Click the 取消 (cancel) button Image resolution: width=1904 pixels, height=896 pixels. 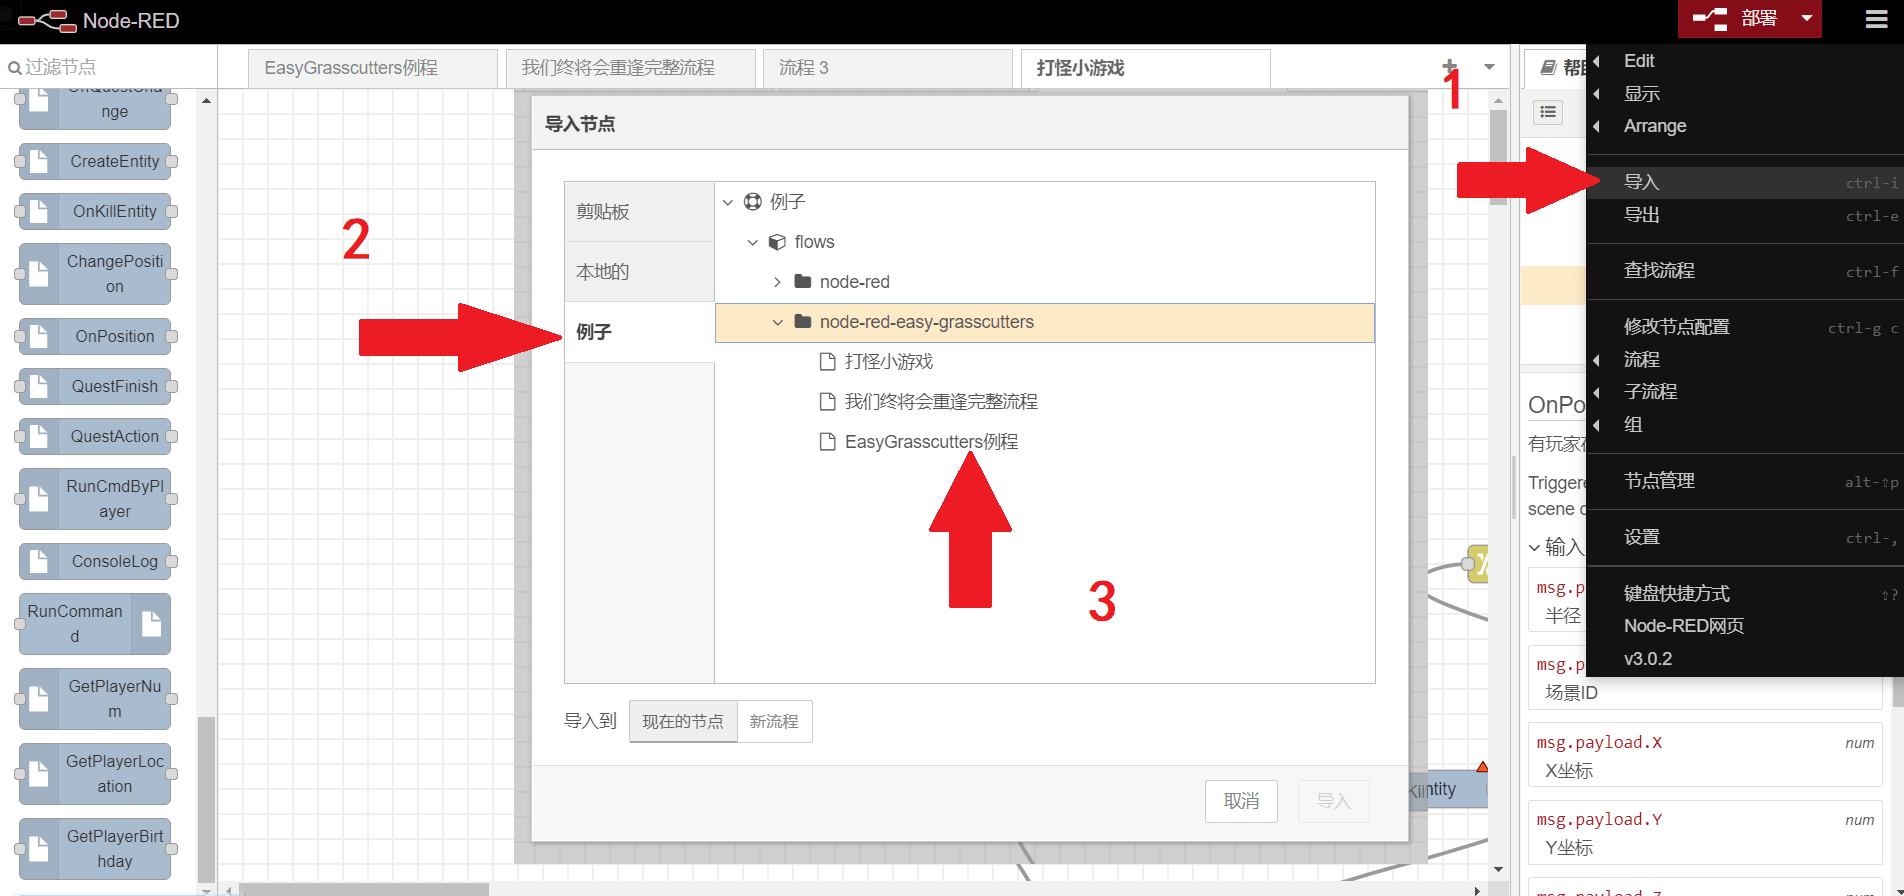[x=1241, y=801]
